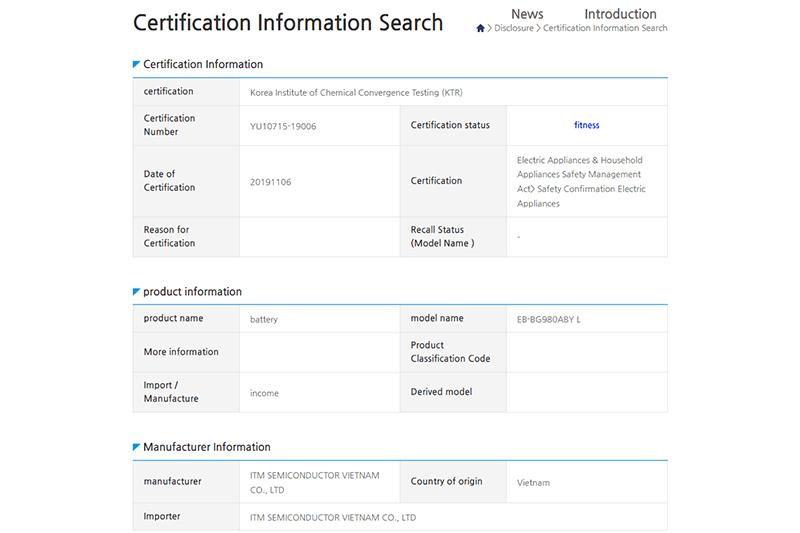Click the Vietnam country of origin value
The image size is (800, 533).
[x=533, y=482]
